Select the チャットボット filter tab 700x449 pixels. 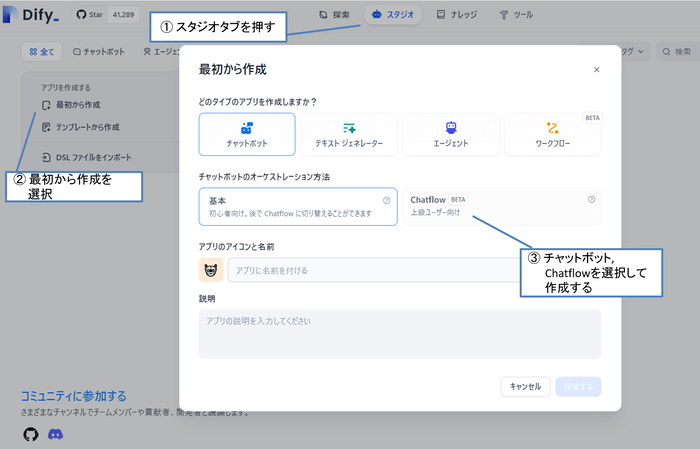tap(99, 52)
